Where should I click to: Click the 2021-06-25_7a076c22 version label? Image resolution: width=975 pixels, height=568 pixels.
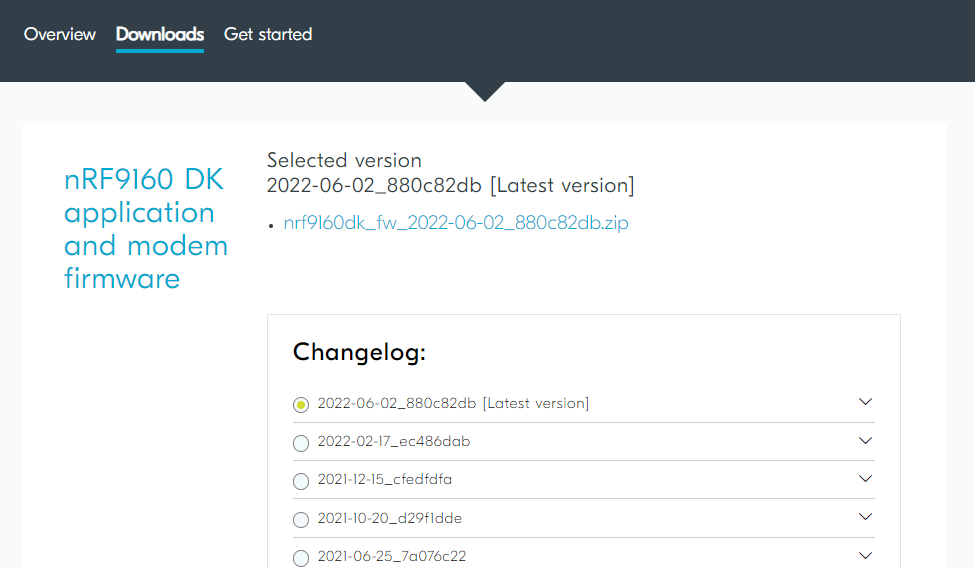392,556
